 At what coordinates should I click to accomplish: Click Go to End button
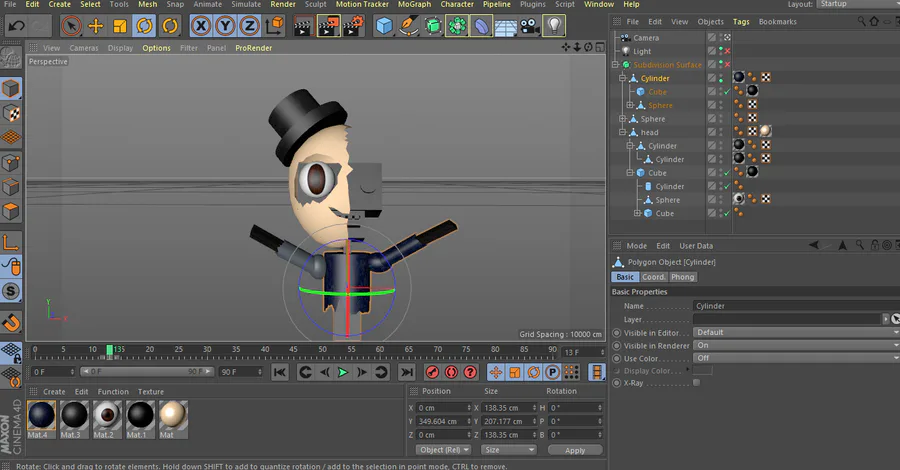coord(407,372)
